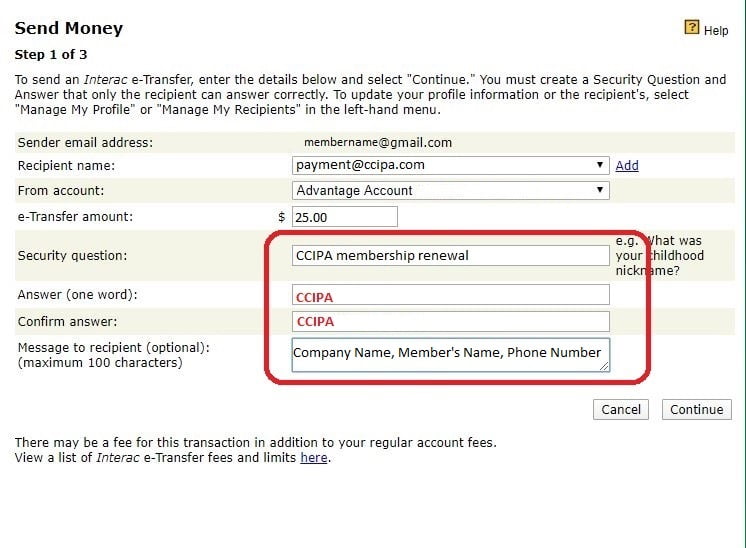746x548 pixels.
Task: Click the Advantage Account combo box
Action: click(x=450, y=190)
